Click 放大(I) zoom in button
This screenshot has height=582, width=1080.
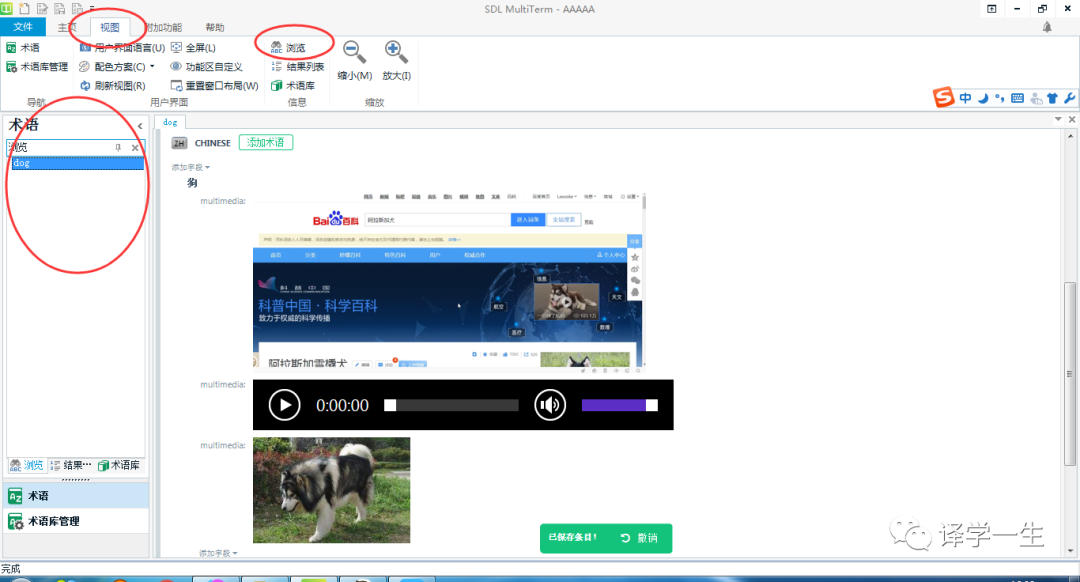[x=396, y=61]
